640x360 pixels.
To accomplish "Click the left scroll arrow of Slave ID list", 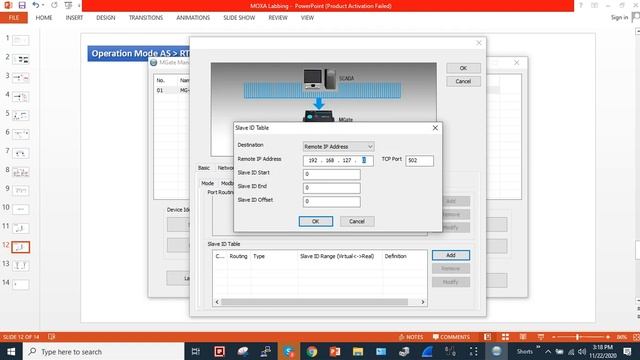I will [217, 302].
